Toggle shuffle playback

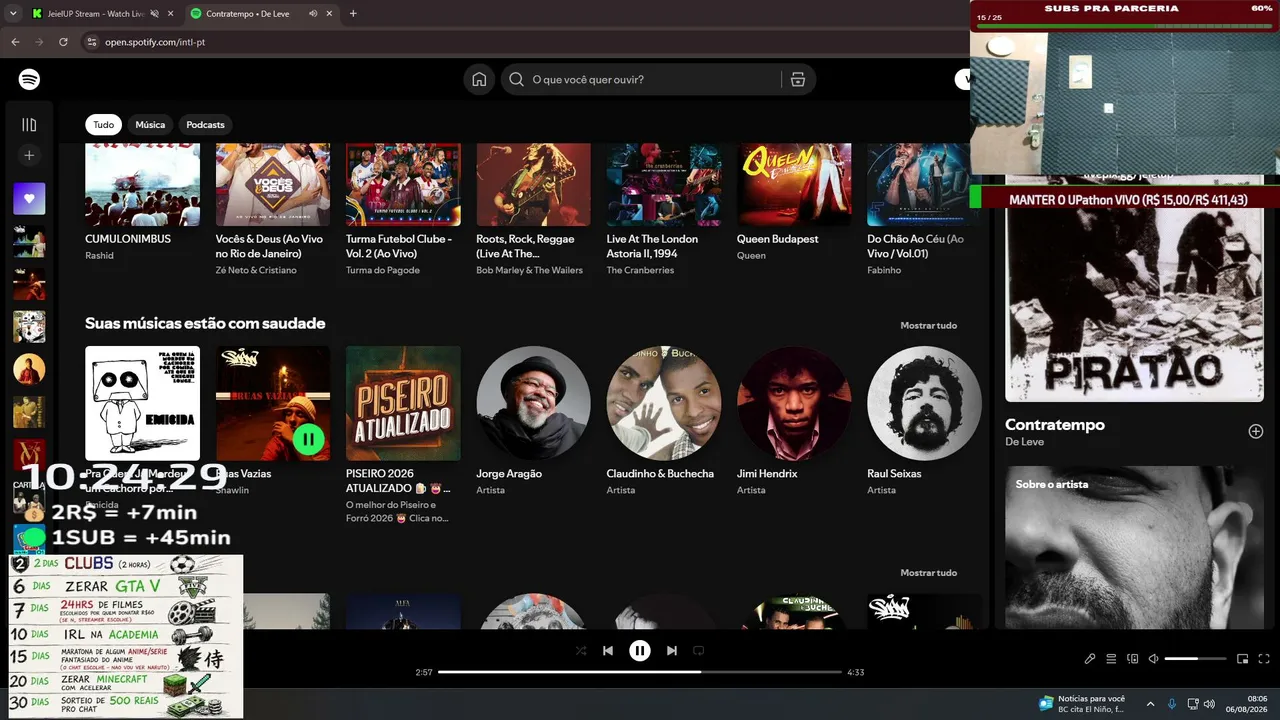point(581,651)
